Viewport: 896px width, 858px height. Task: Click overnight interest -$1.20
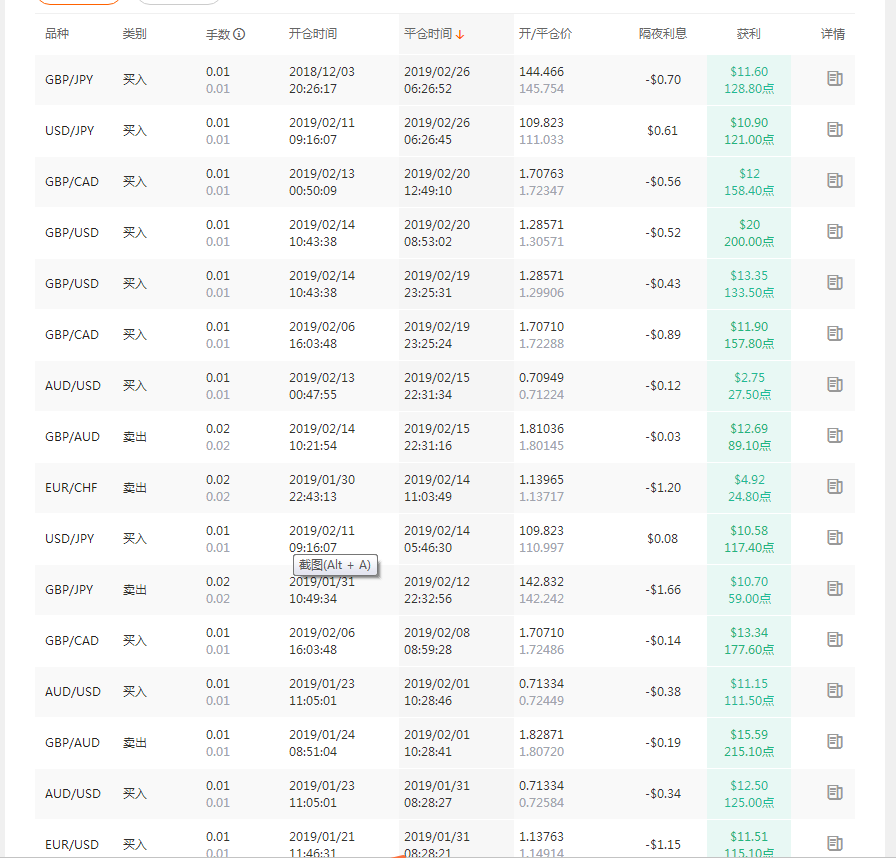(x=663, y=488)
